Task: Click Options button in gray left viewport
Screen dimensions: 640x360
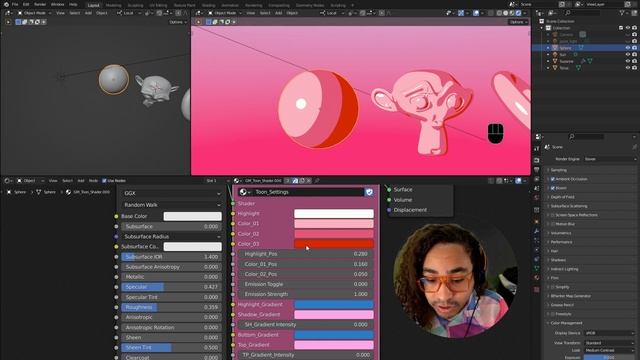Action: 178,22
